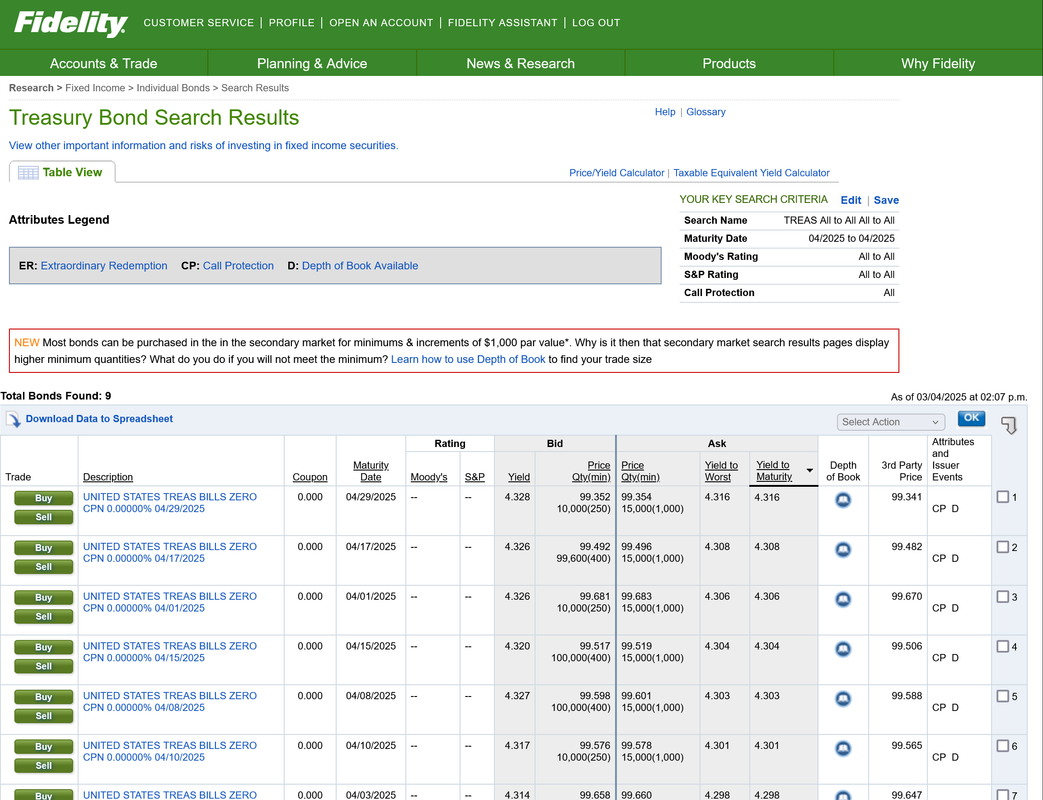Screen dimensions: 1043x800
Task: Open Depth of Book for 04/29/2025 bill
Action: coord(843,499)
